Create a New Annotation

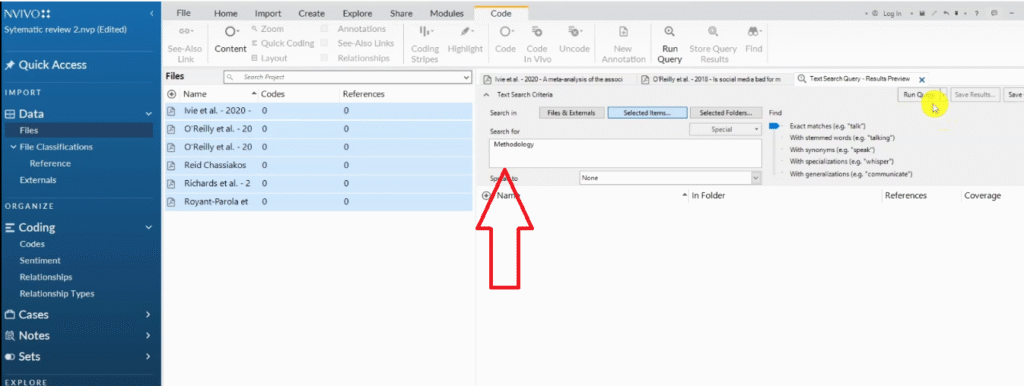click(x=623, y=44)
